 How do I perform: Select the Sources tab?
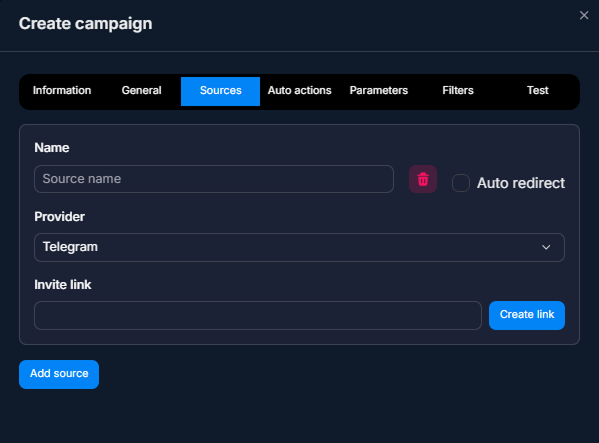pos(220,91)
